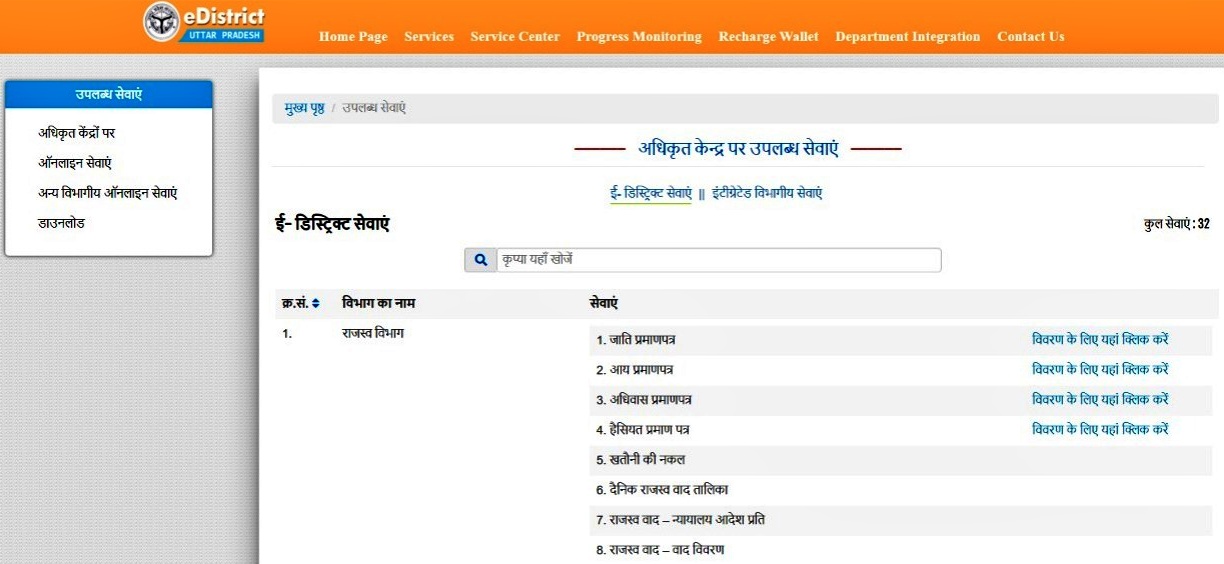The height and width of the screenshot is (564, 1224).
Task: Click the अधिवास प्रमाणपत्र service row
Action: pos(900,400)
